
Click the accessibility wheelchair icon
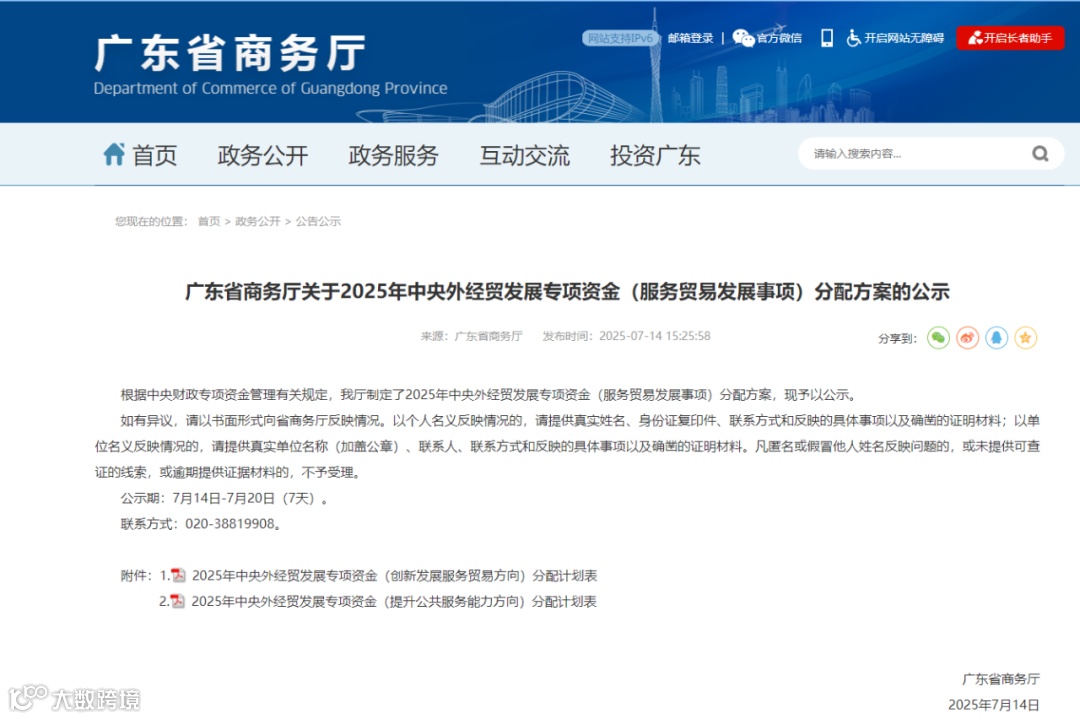[x=853, y=38]
